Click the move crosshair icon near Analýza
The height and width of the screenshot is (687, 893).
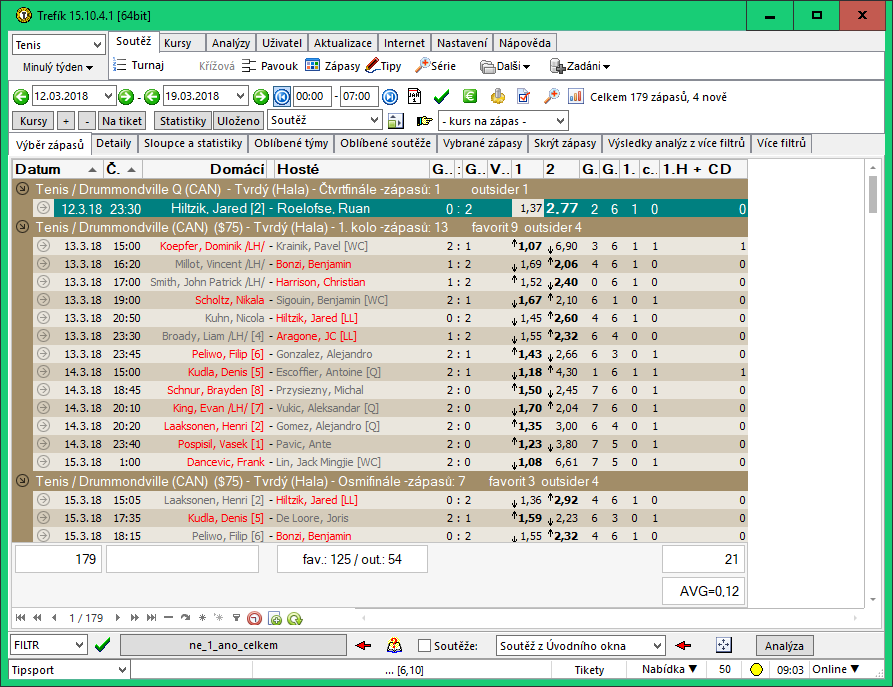click(x=723, y=645)
